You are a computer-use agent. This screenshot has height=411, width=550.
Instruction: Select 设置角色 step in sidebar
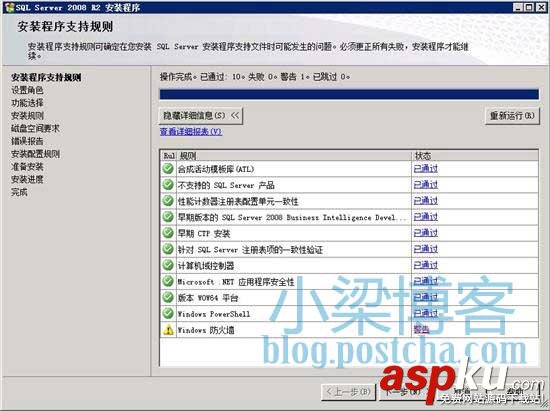(x=27, y=90)
